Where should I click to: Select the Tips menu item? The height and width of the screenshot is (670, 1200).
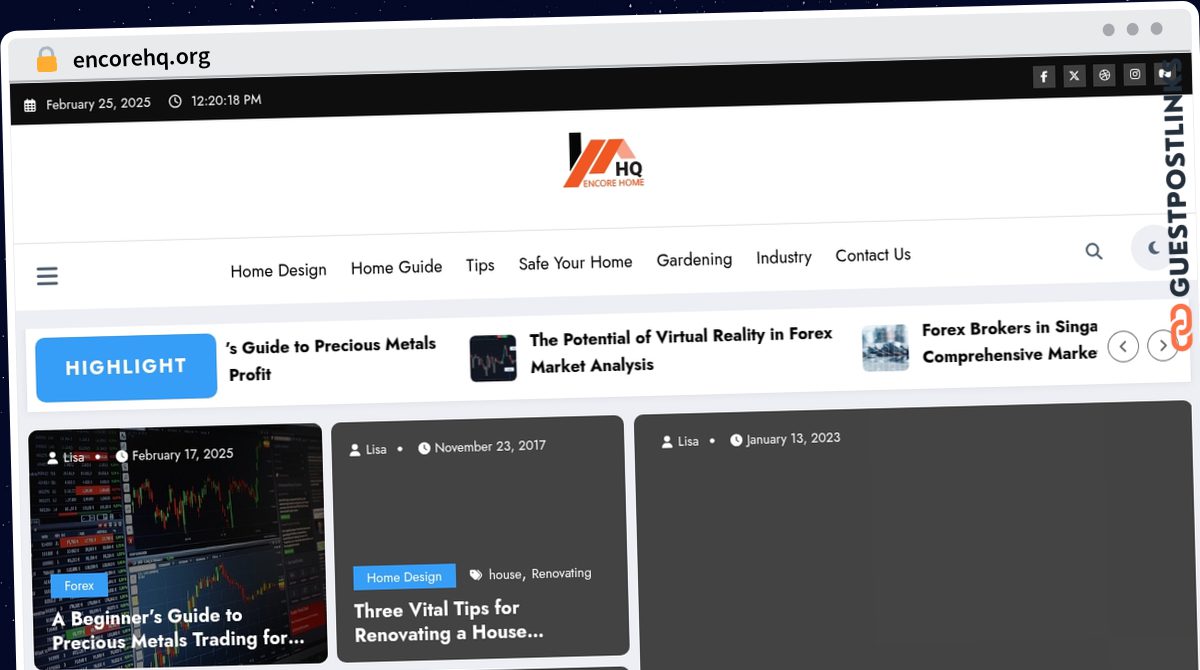[x=480, y=265]
